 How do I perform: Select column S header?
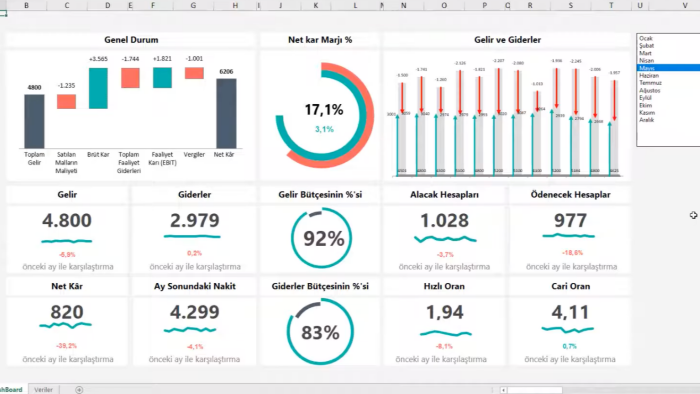coord(571,5)
